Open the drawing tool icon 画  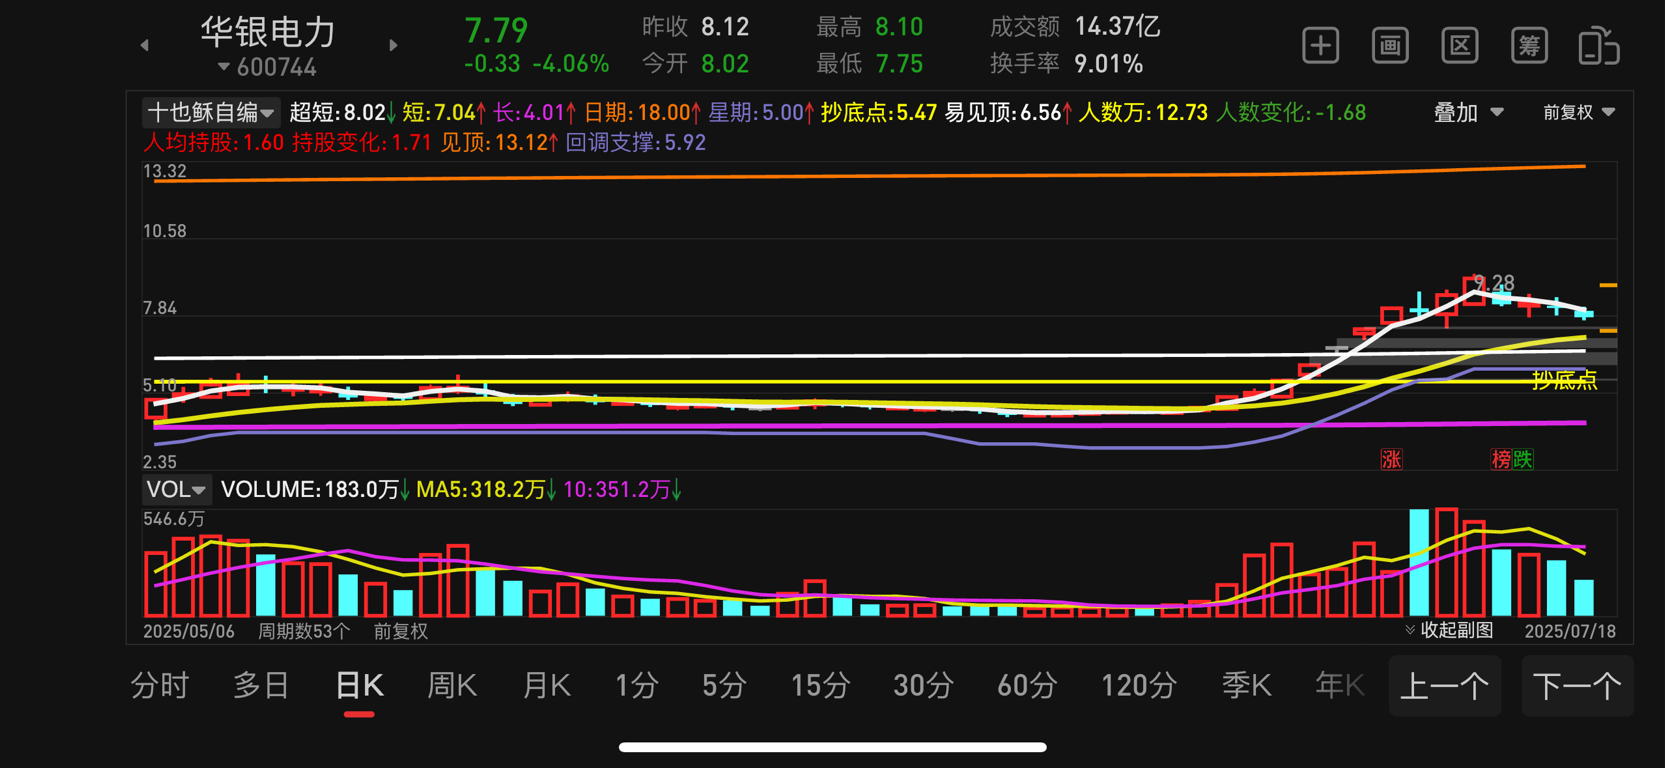tap(1390, 46)
